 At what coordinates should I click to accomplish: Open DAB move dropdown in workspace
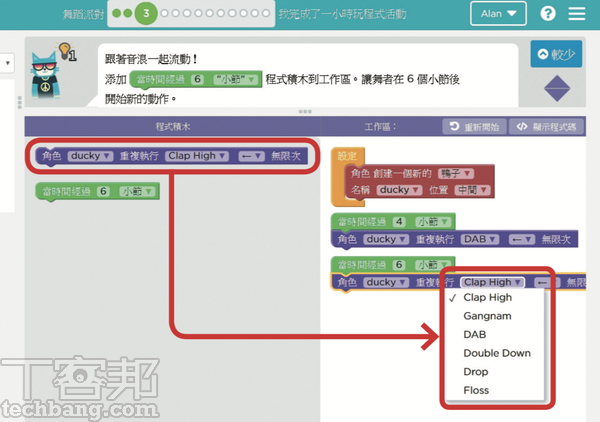click(480, 239)
